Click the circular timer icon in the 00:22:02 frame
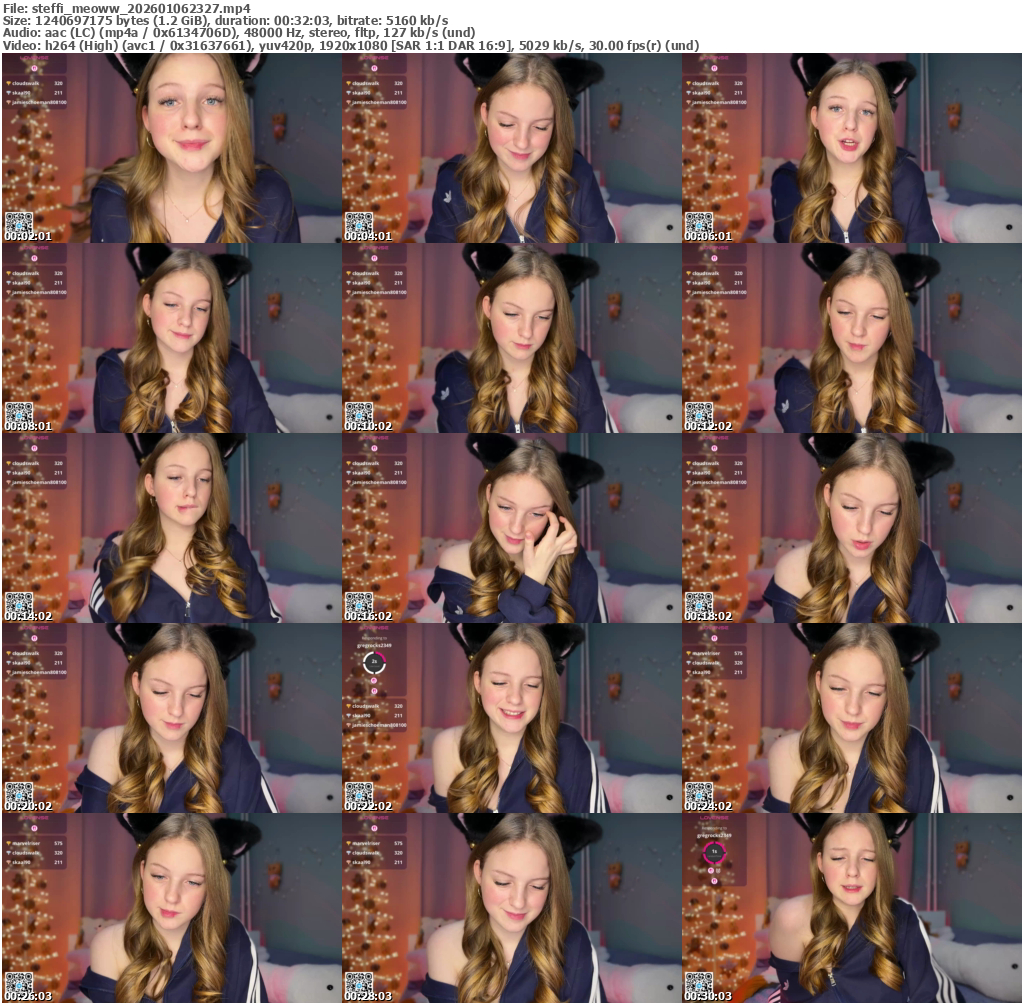This screenshot has height=1003, width=1024. pos(373,662)
